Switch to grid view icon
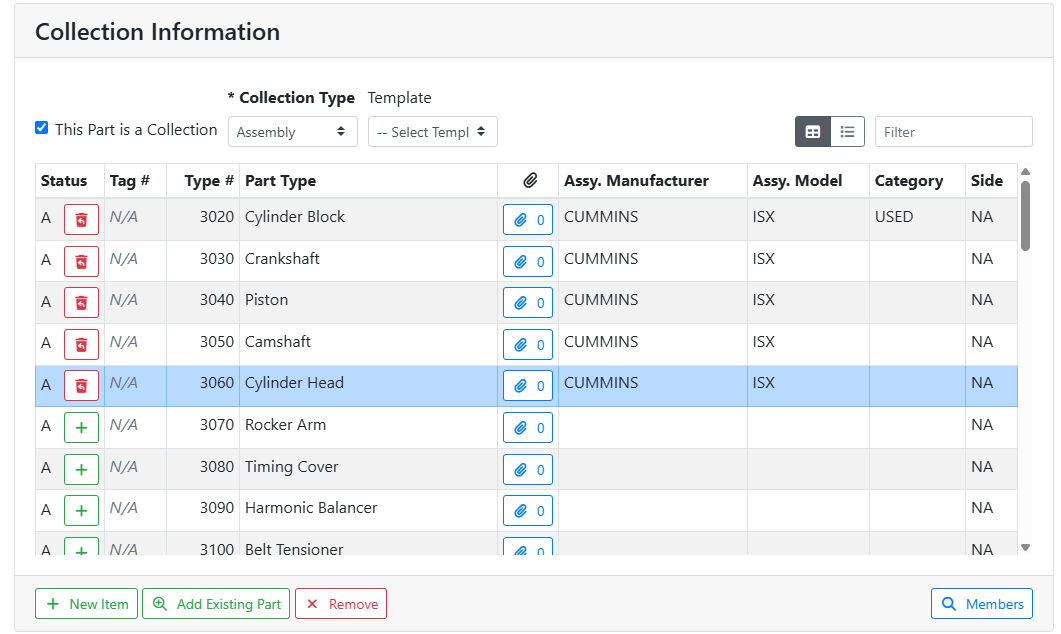The height and width of the screenshot is (634, 1061). [813, 132]
